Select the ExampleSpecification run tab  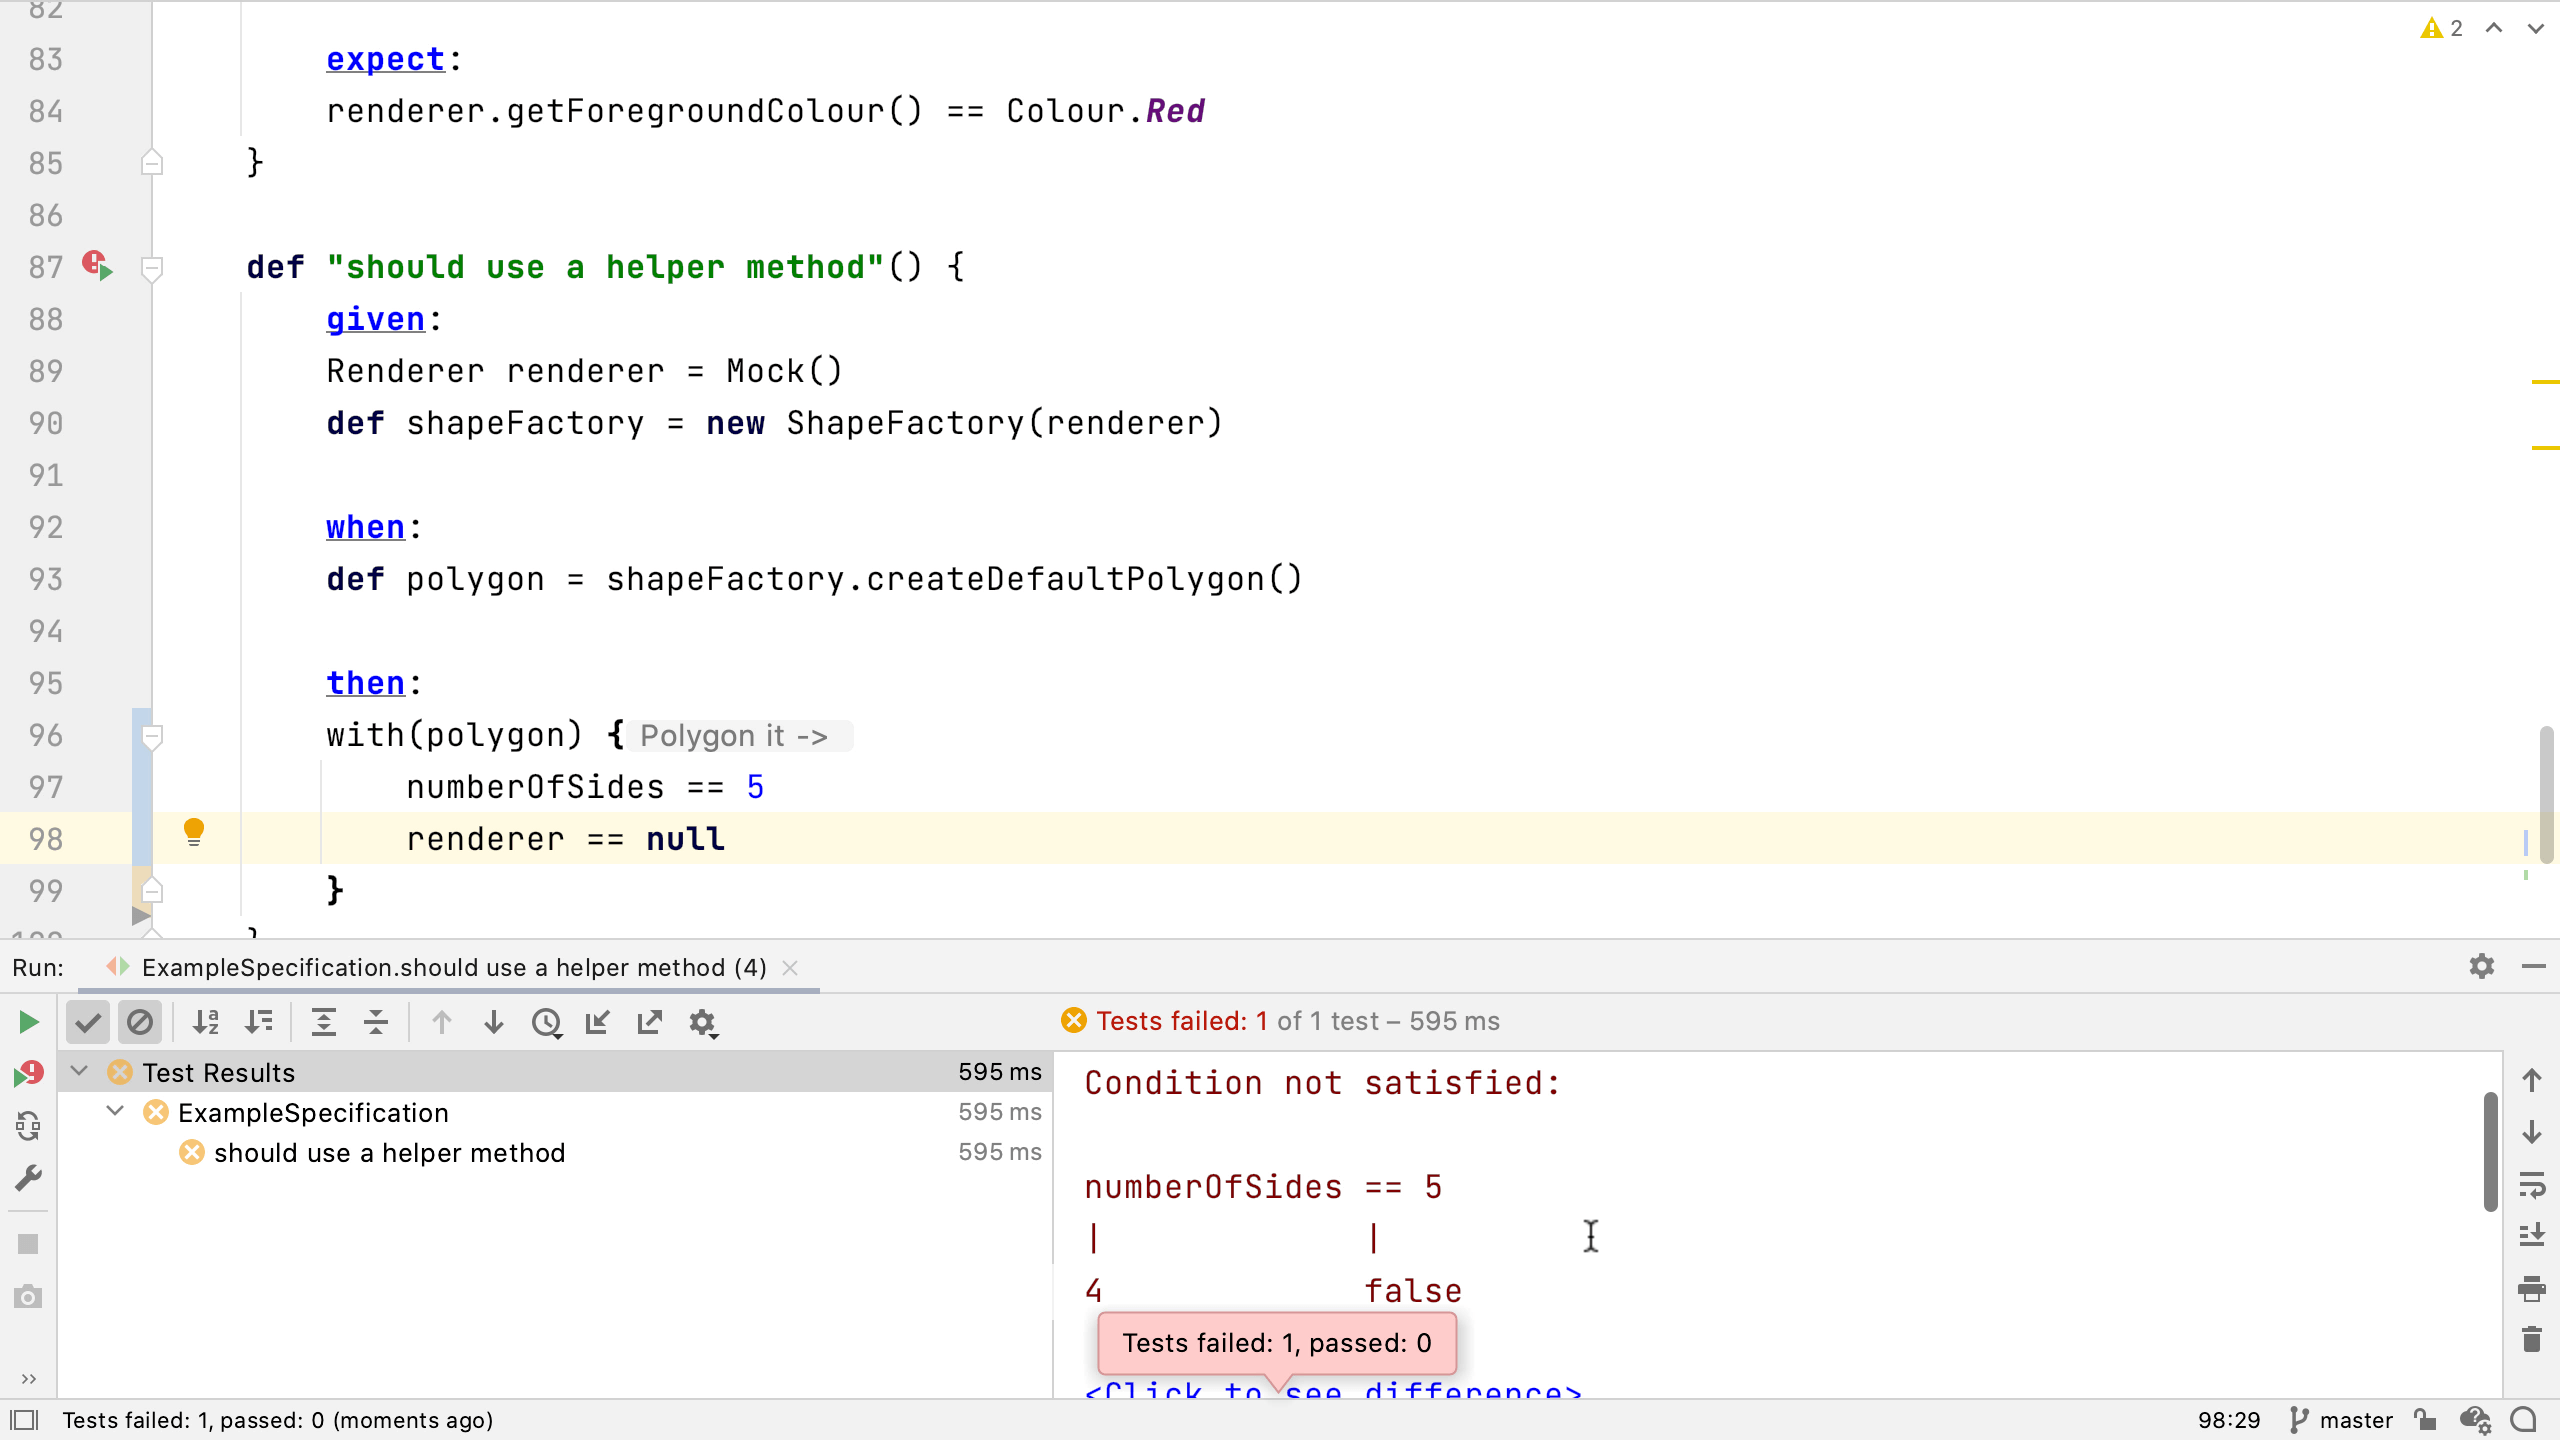[x=453, y=968]
